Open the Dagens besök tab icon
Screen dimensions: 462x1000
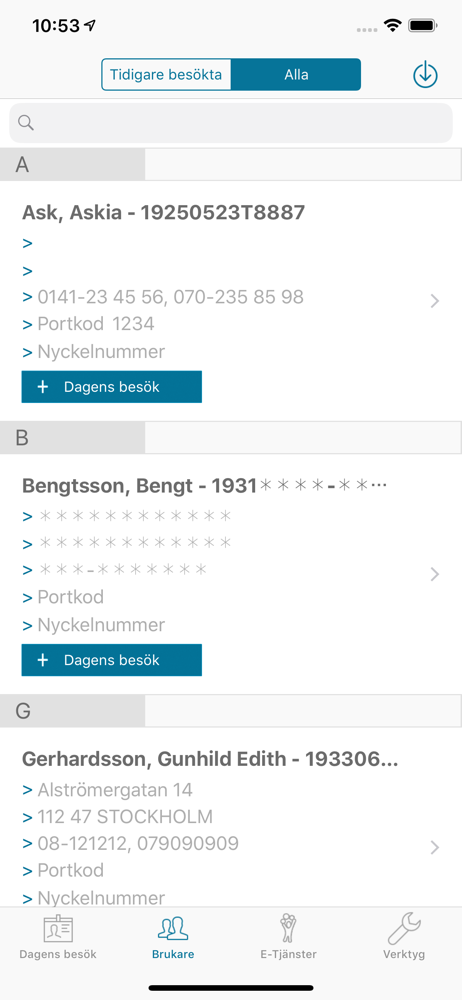click(x=58, y=930)
